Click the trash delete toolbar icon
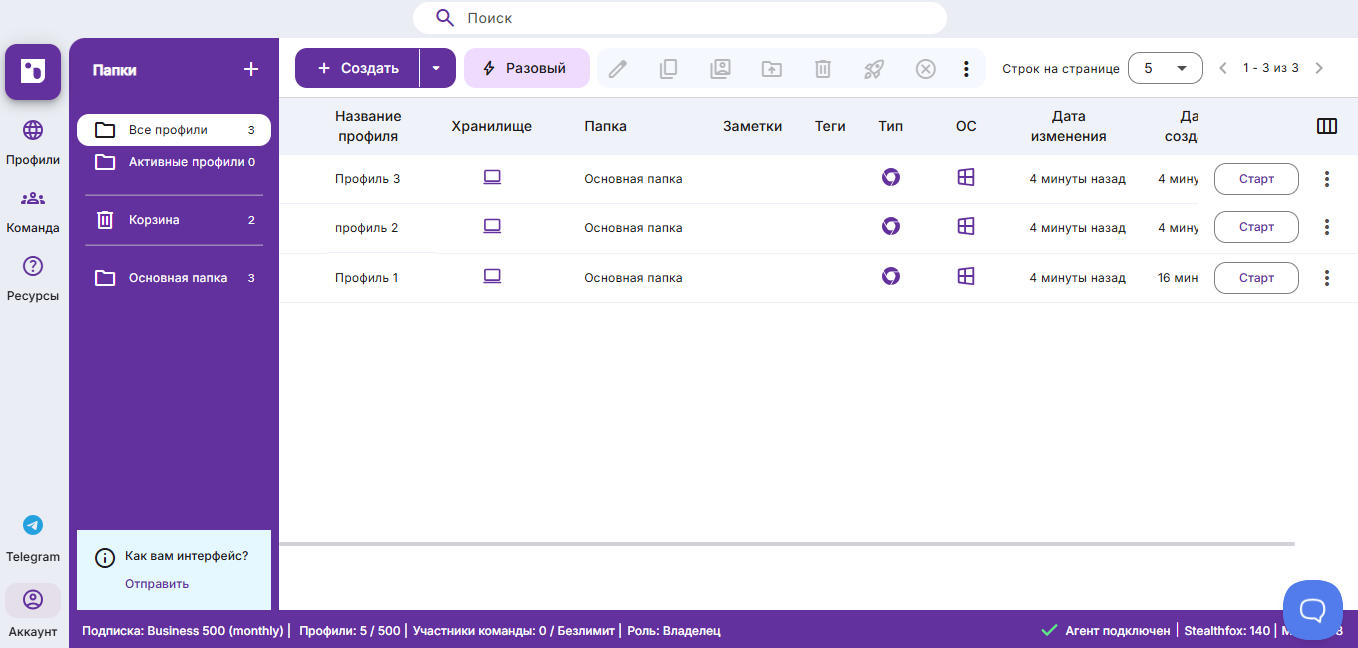 822,69
